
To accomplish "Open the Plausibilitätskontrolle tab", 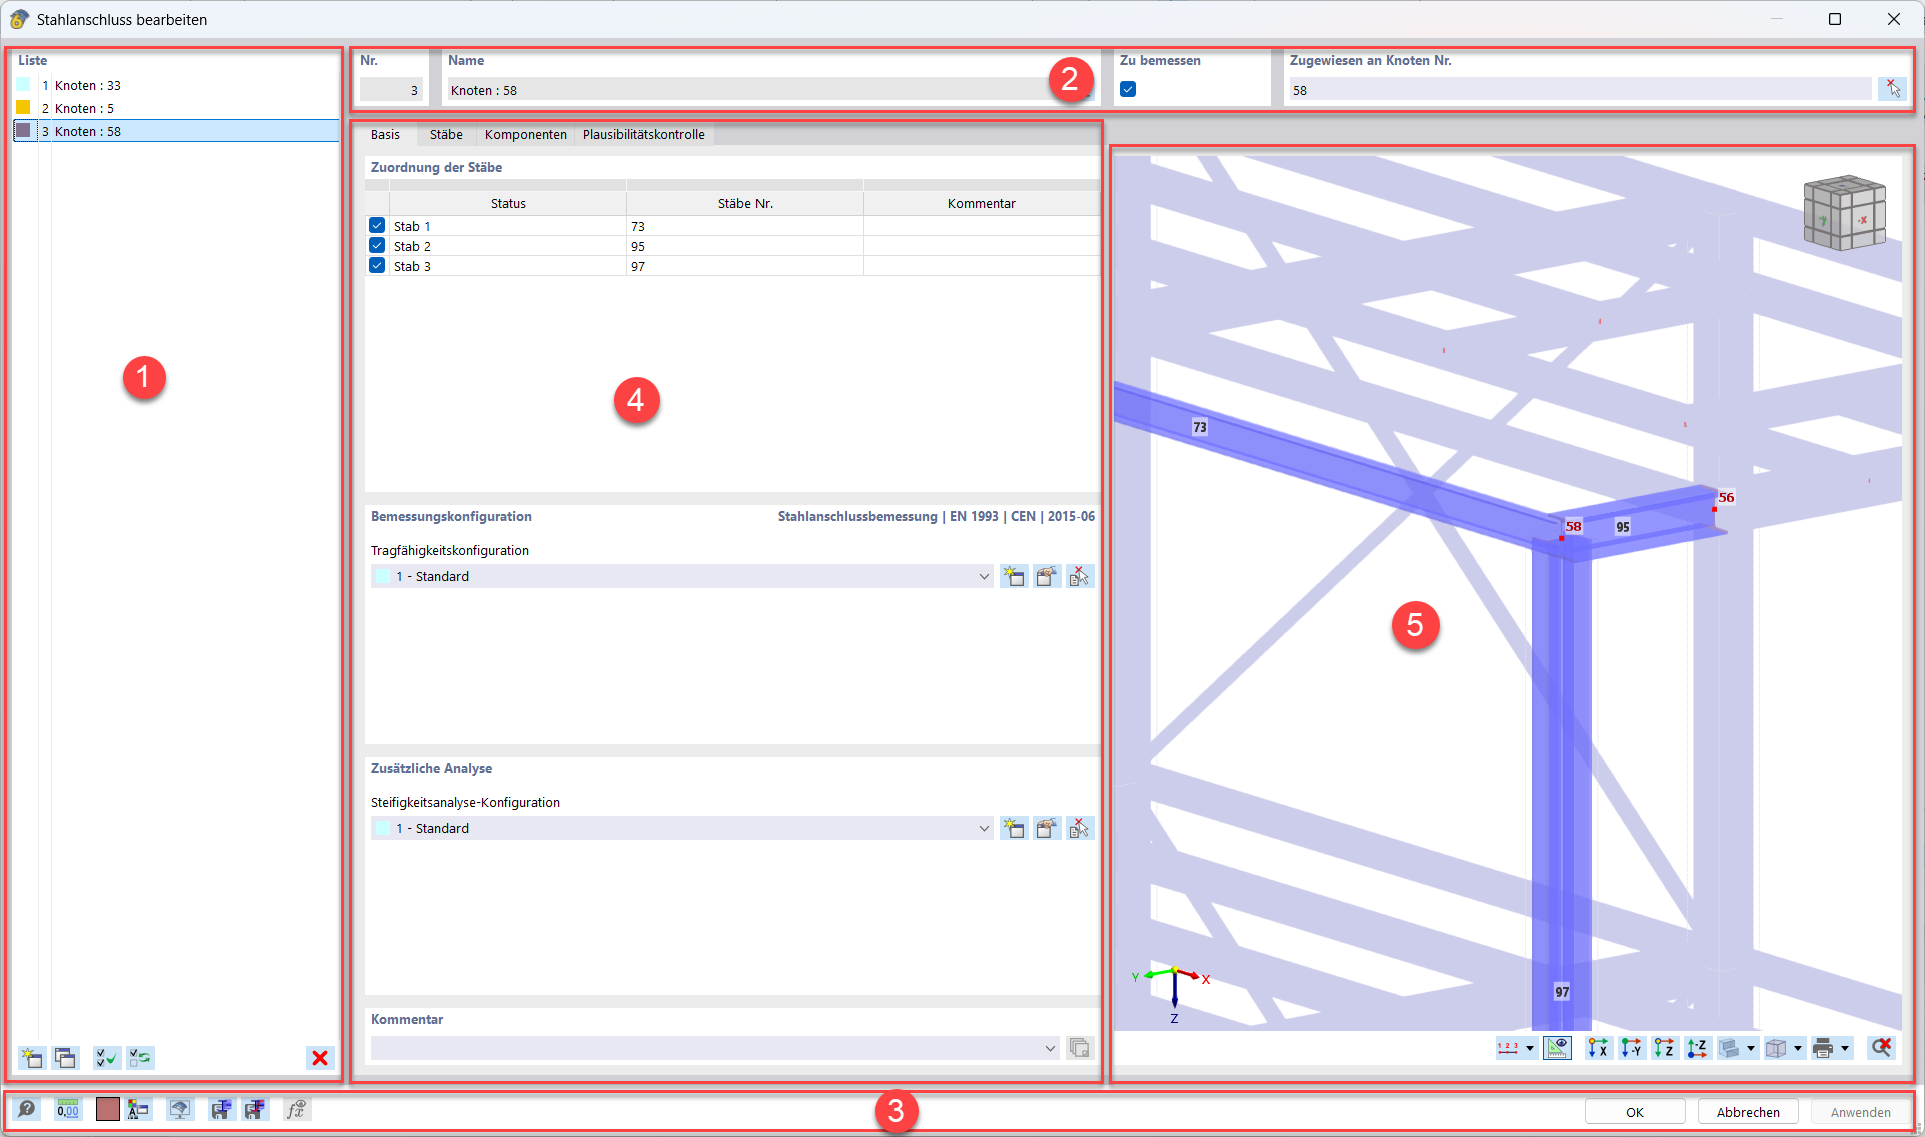I will [643, 134].
